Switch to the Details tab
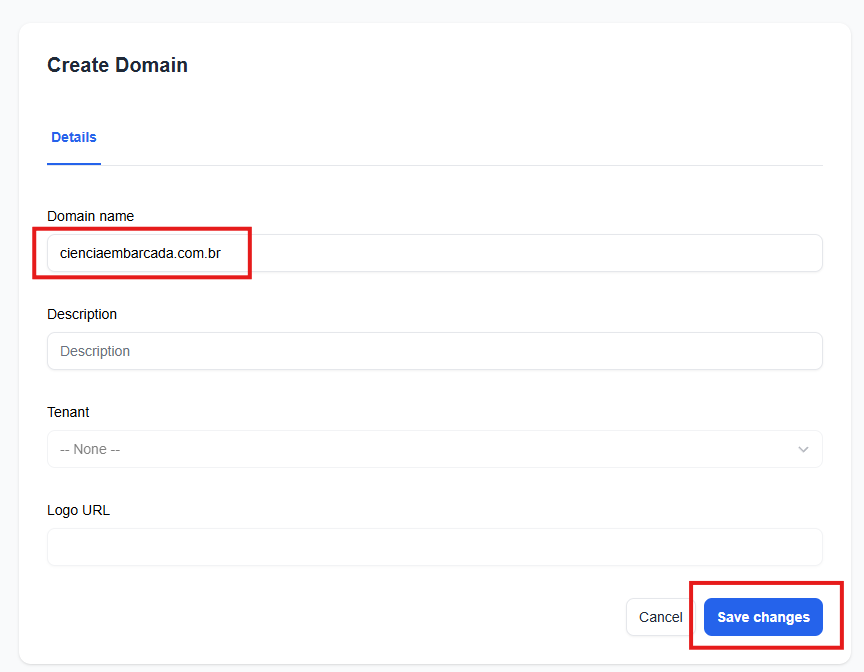The image size is (864, 672). [74, 137]
